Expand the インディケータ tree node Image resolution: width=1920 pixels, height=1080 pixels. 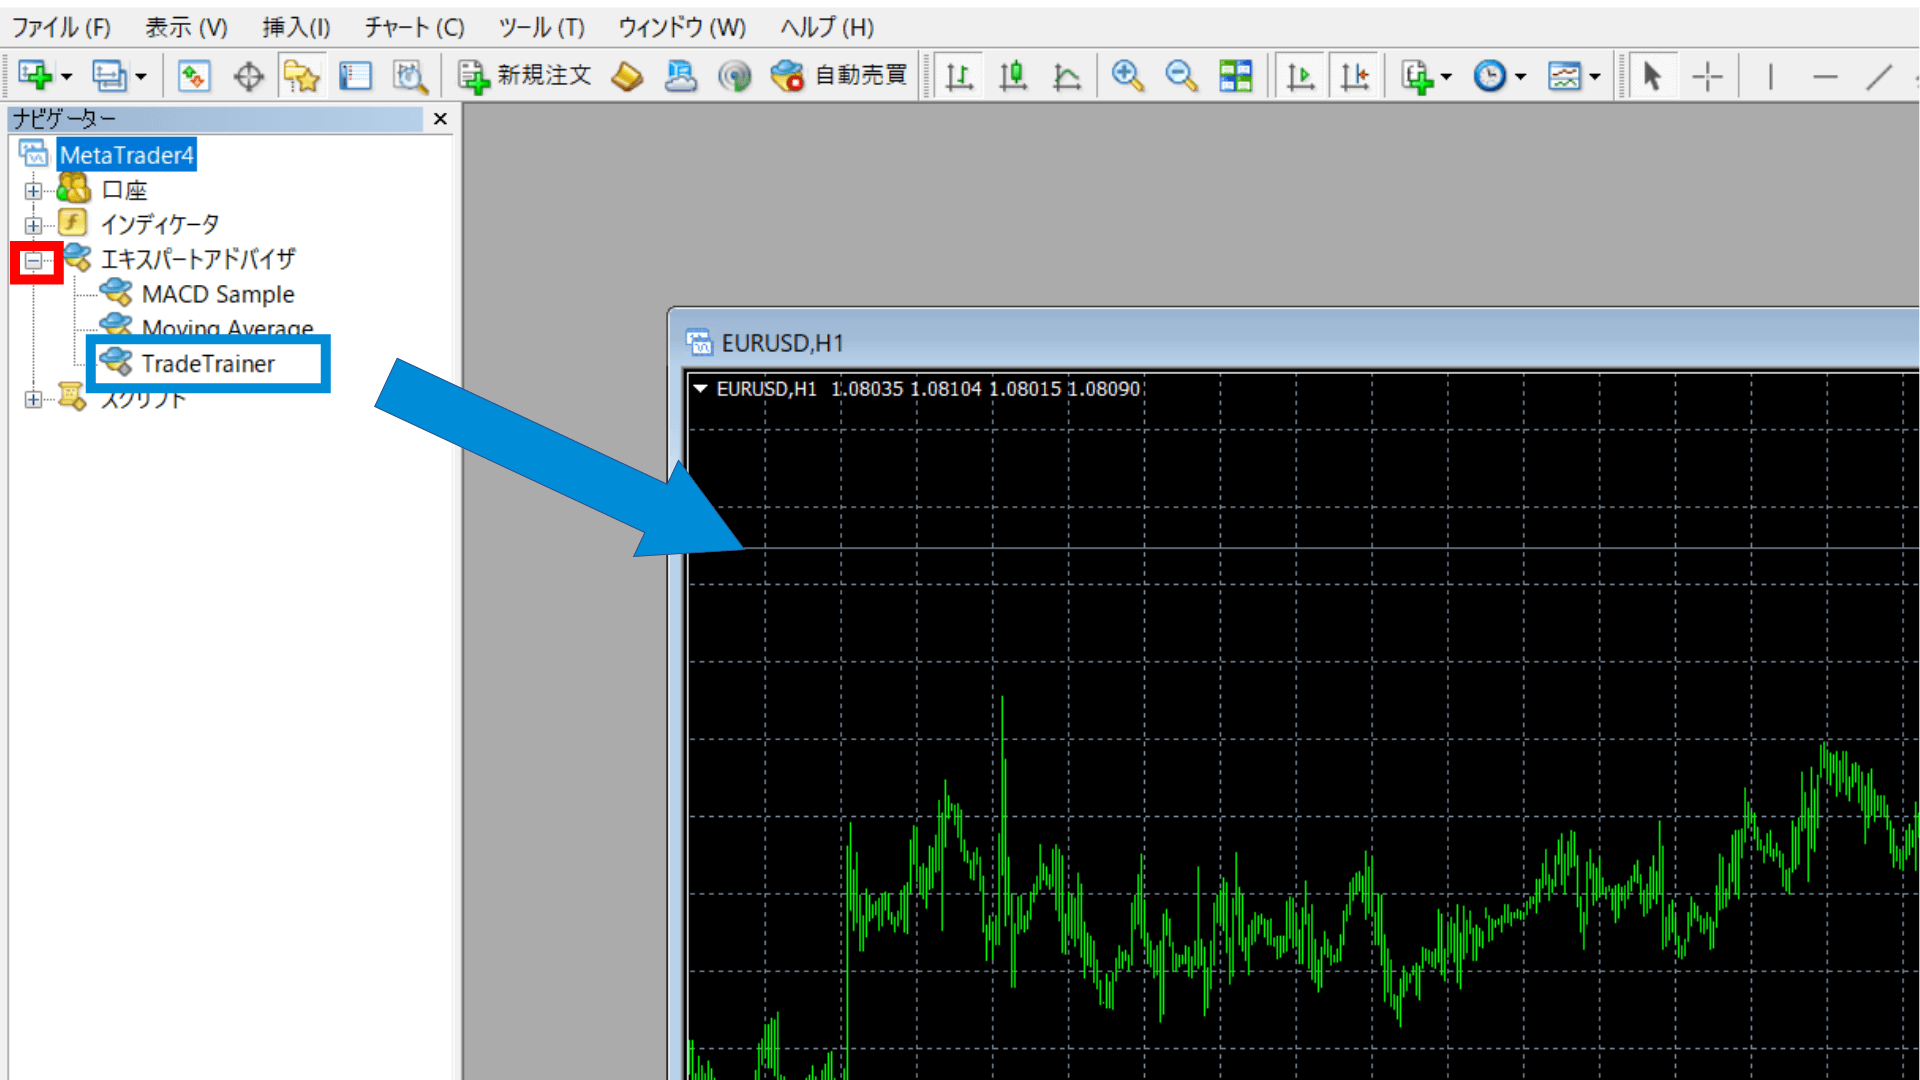pos(34,225)
